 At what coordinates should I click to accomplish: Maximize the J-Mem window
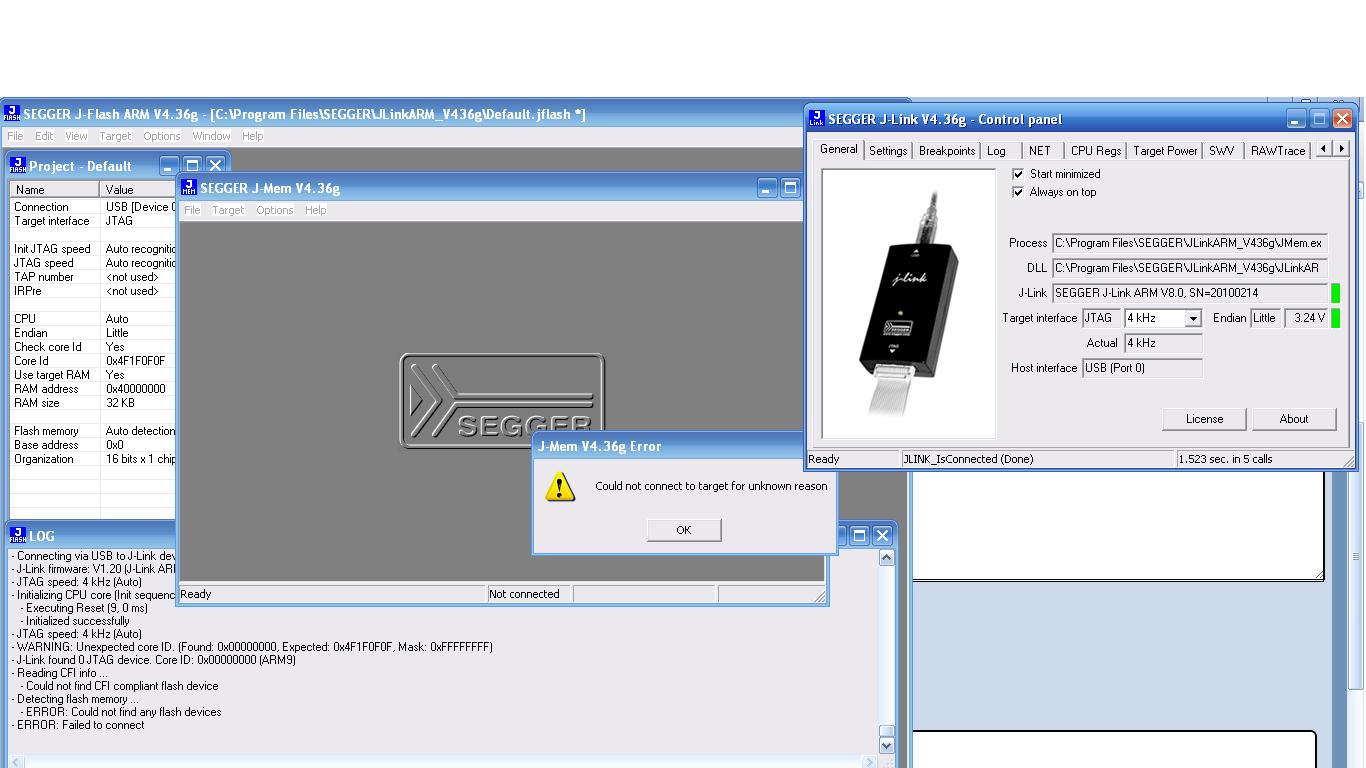point(790,188)
